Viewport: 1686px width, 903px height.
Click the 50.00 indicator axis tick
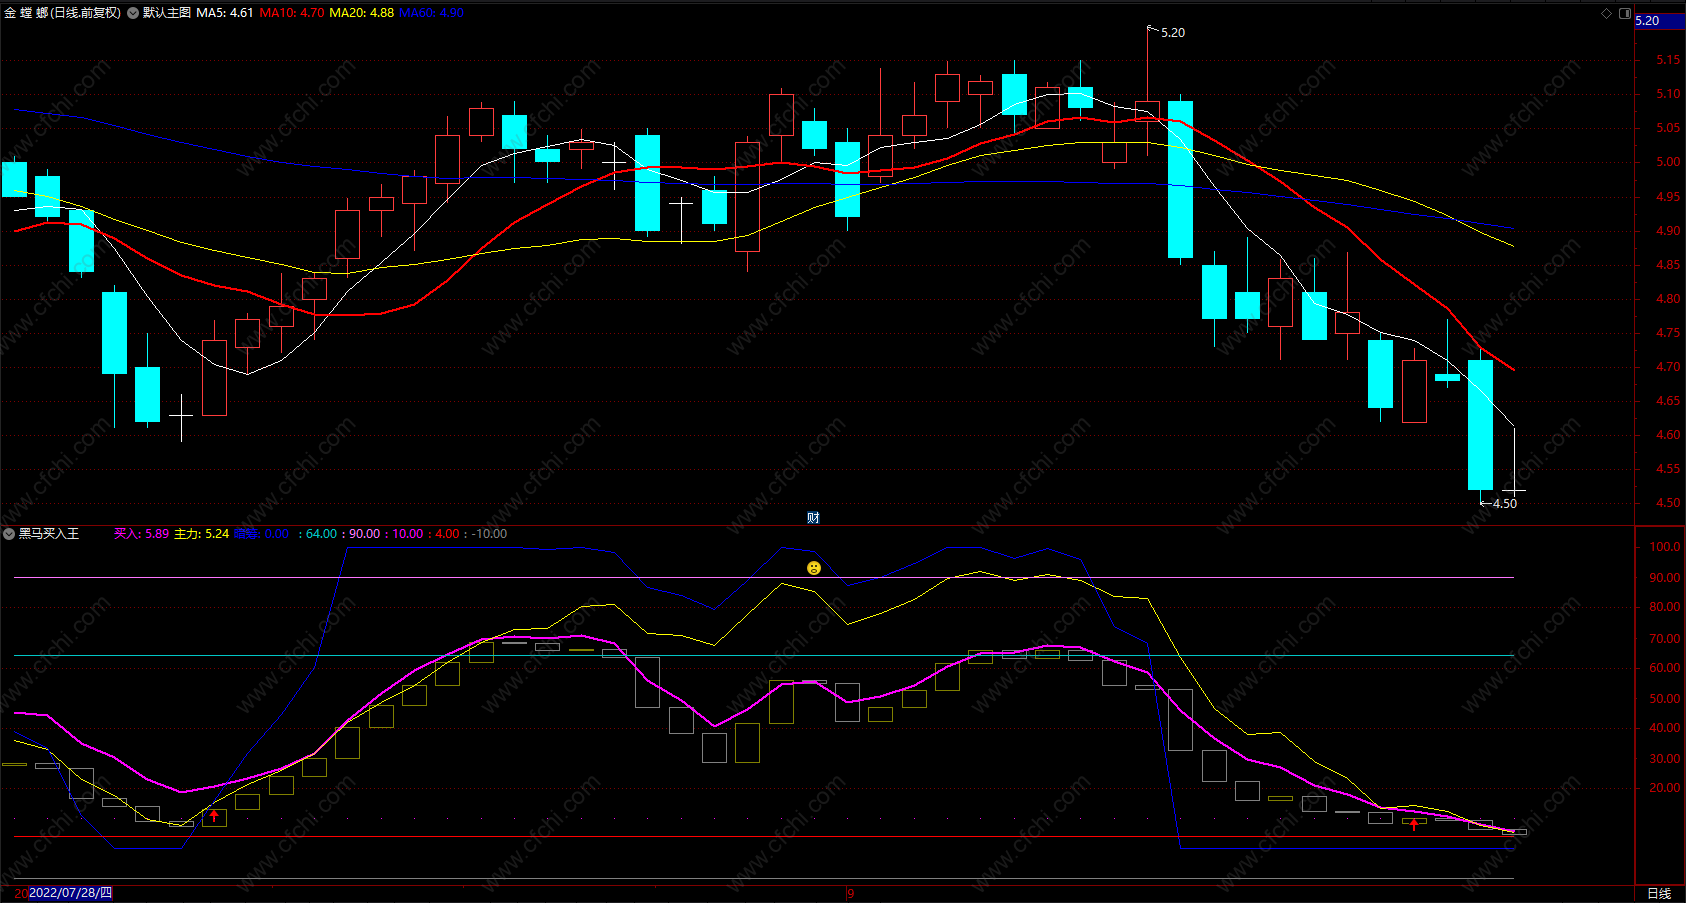pyautogui.click(x=1665, y=699)
